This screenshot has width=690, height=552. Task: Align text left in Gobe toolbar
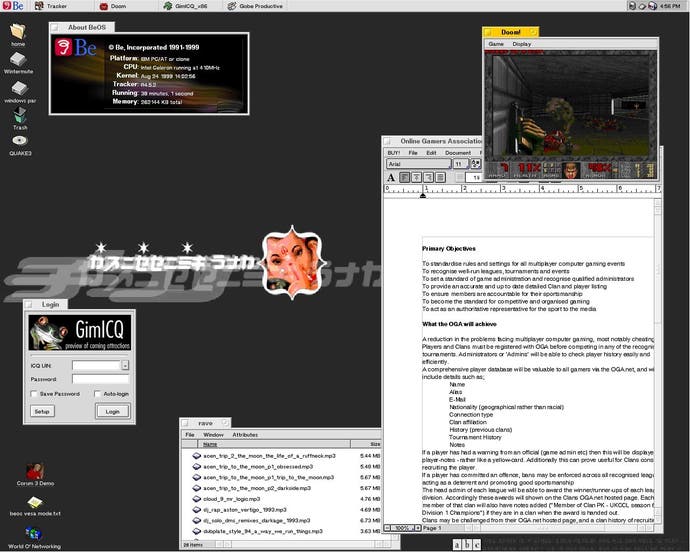(404, 177)
